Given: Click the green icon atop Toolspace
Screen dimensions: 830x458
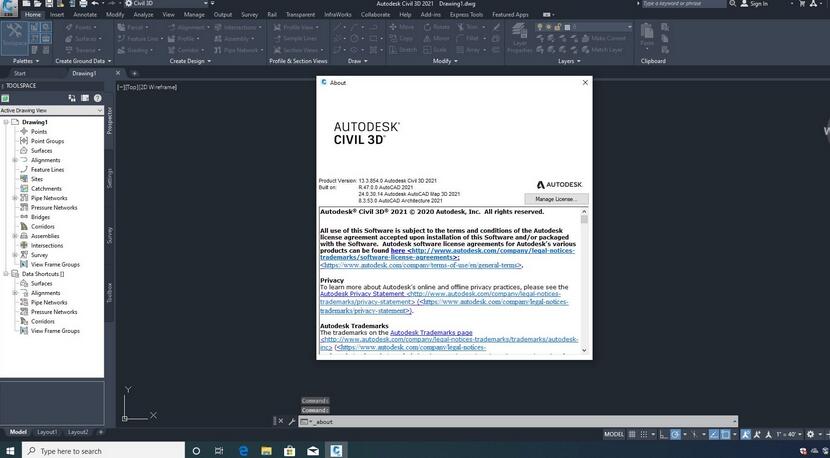Looking at the screenshot, I should click(5, 98).
